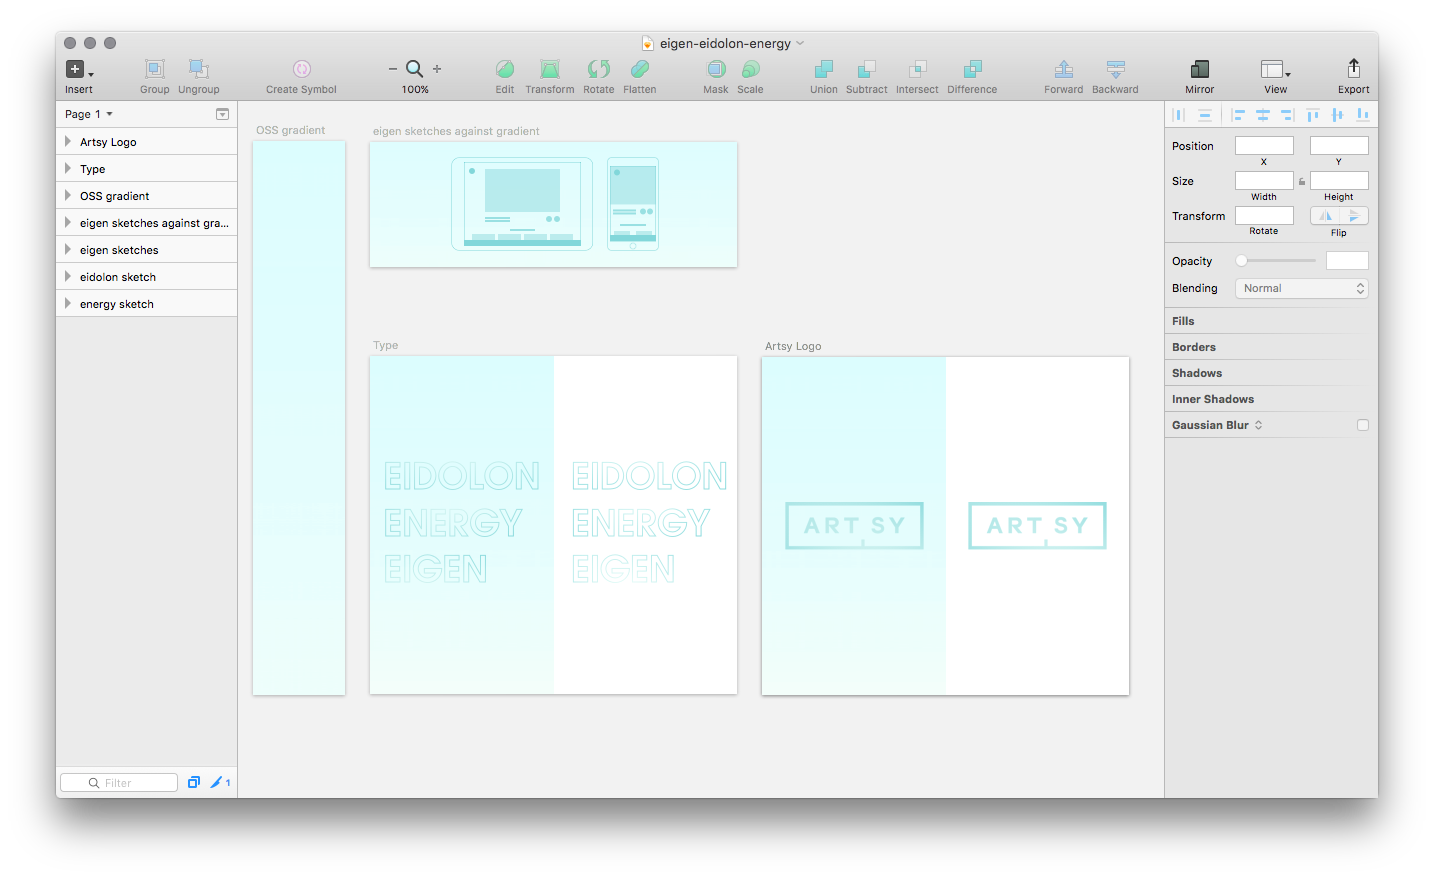
Task: Select the Edit tool
Action: coord(505,69)
